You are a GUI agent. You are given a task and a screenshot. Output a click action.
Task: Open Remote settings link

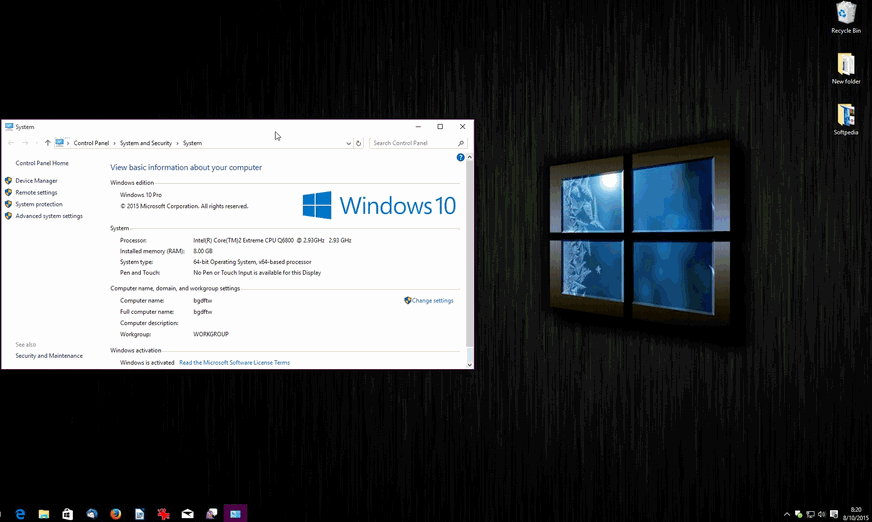tap(36, 192)
